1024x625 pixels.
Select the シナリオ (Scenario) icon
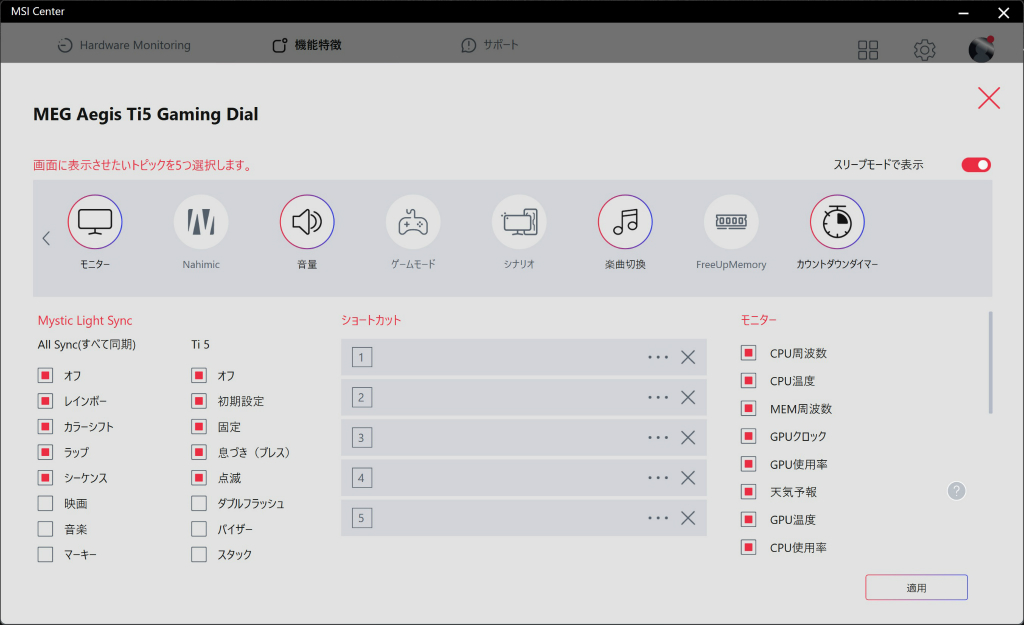[x=519, y=222]
